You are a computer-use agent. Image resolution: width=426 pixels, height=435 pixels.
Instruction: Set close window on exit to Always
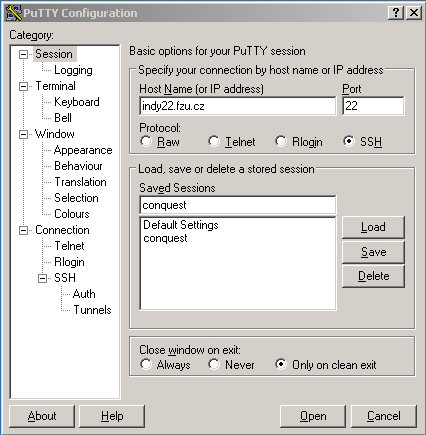click(x=146, y=364)
